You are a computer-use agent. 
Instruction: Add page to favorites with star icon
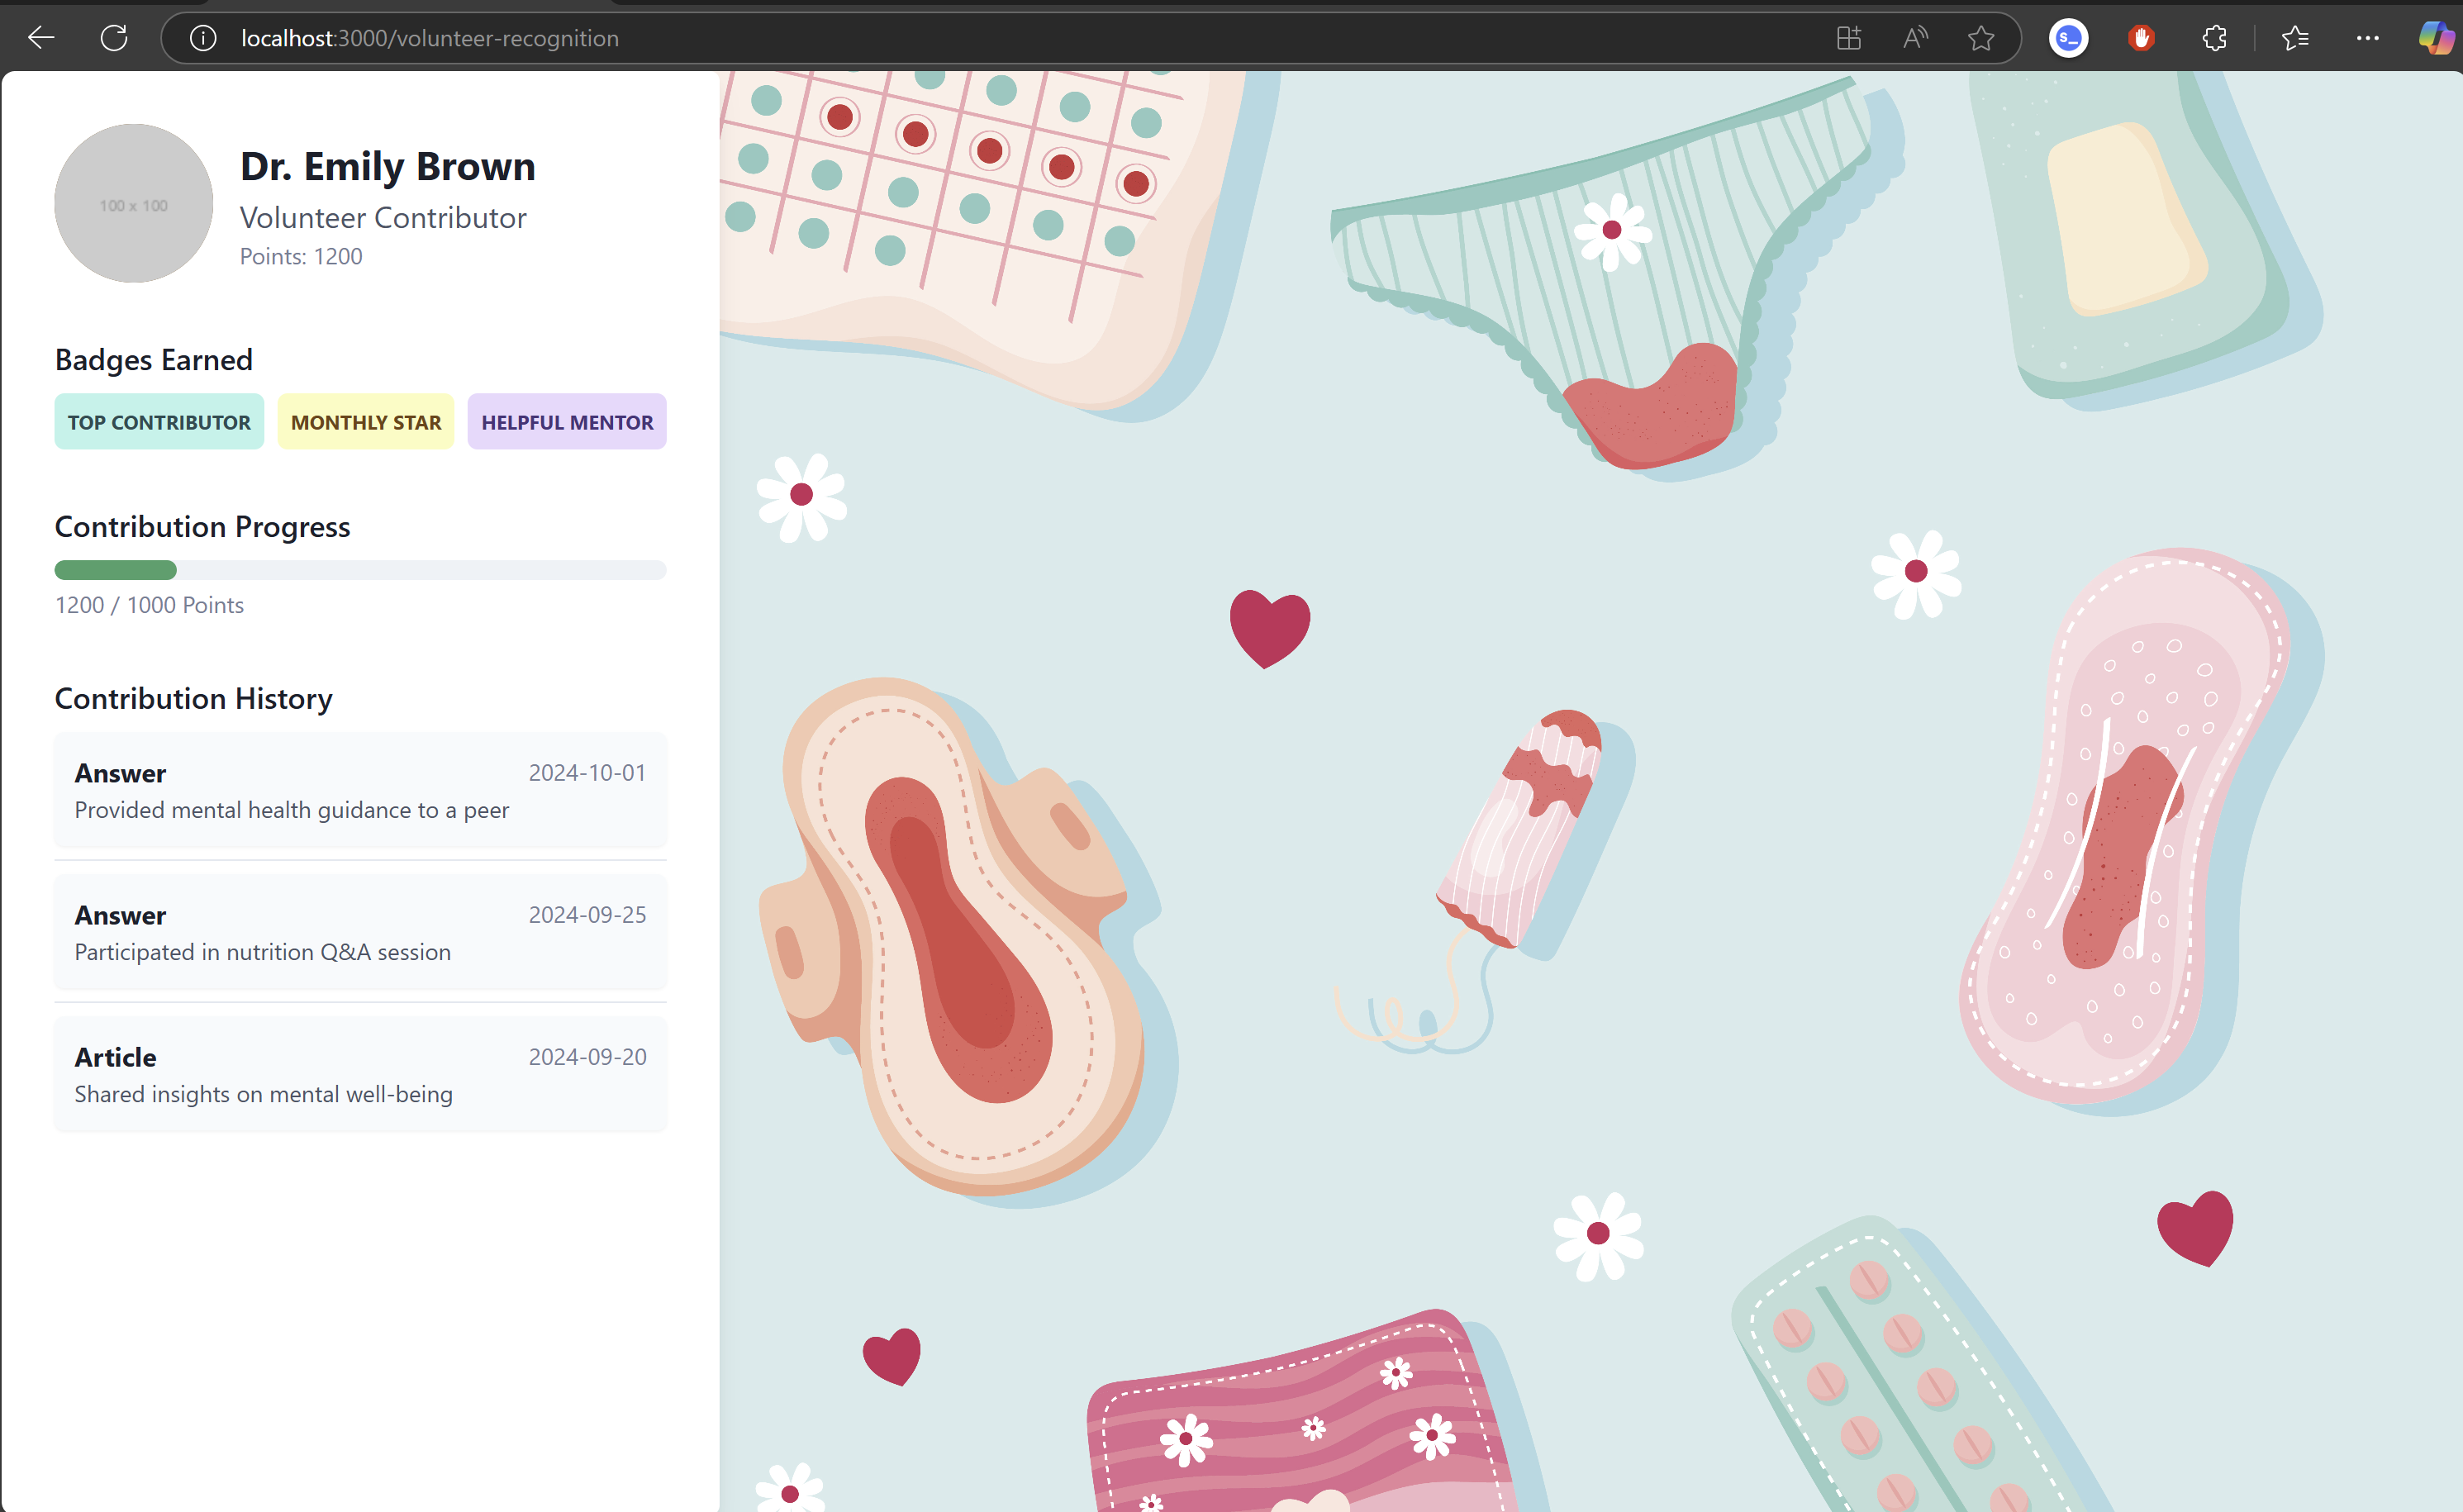point(1980,38)
